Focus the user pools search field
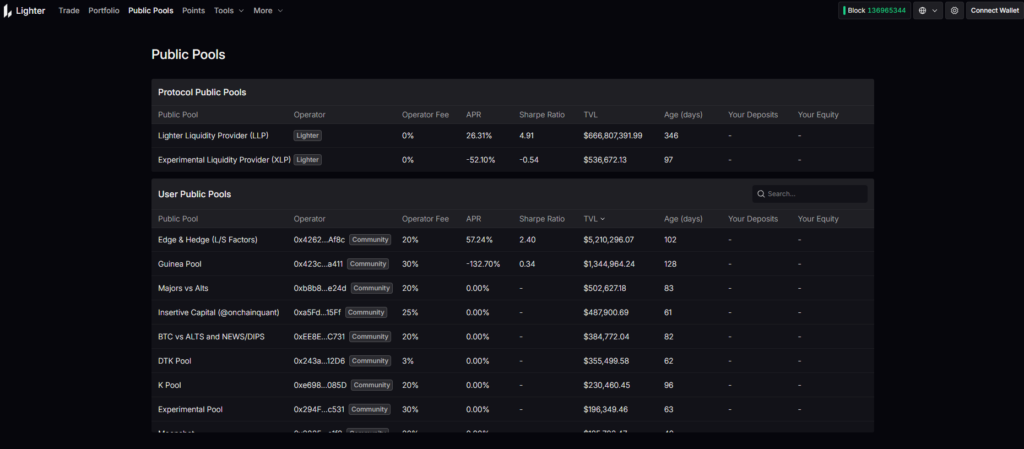 coord(815,194)
